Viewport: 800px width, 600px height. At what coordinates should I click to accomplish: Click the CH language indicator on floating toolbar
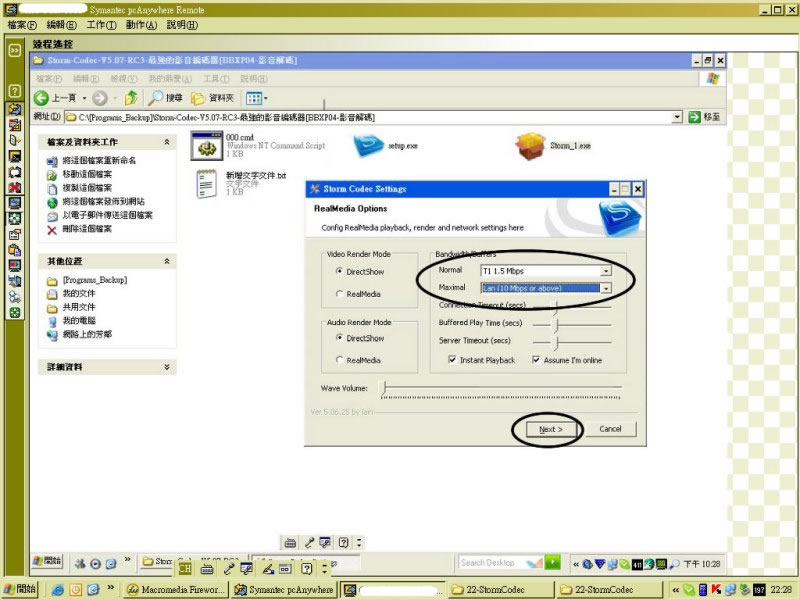click(x=185, y=568)
